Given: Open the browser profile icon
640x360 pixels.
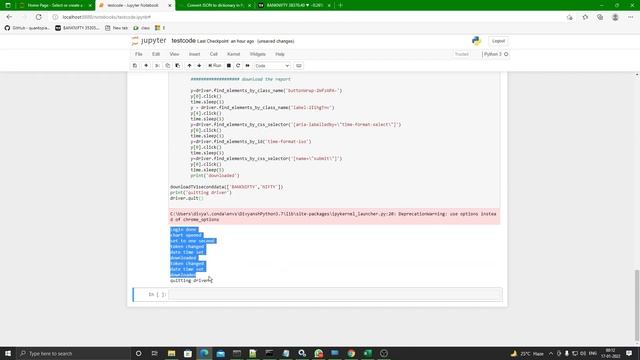Looking at the screenshot, I should point(615,17).
